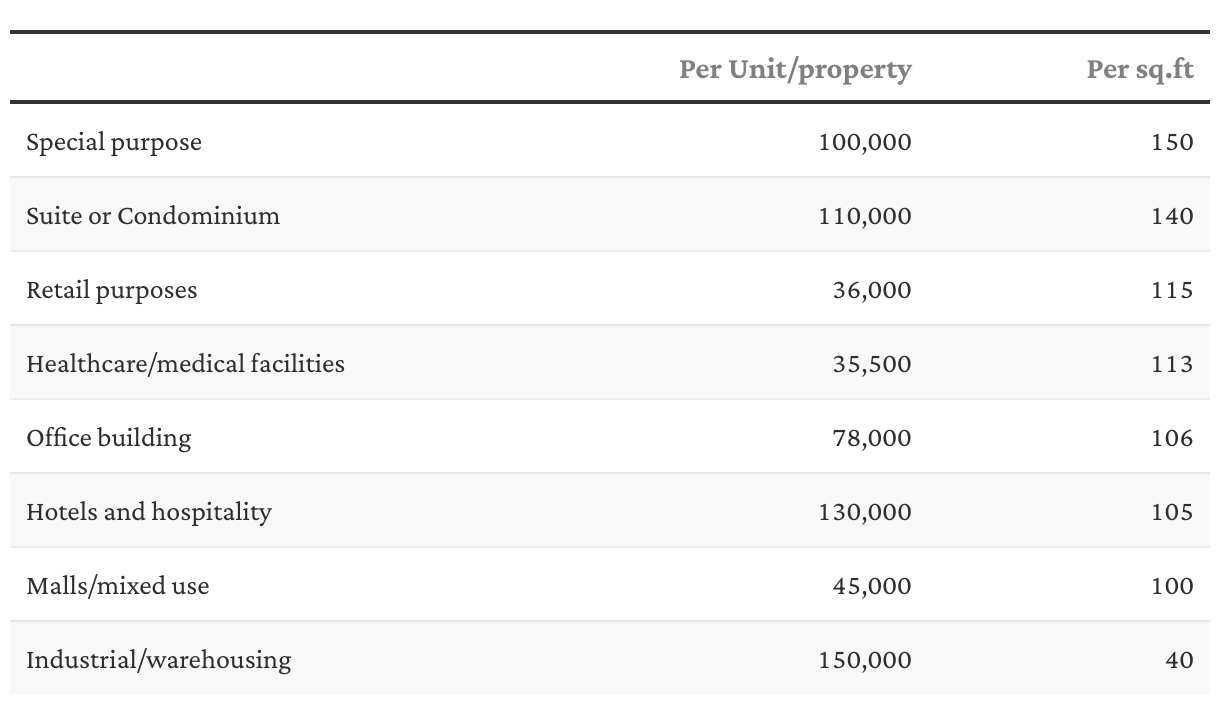Click the 78,000 Office building value
The width and height of the screenshot is (1220, 704).
(x=872, y=438)
